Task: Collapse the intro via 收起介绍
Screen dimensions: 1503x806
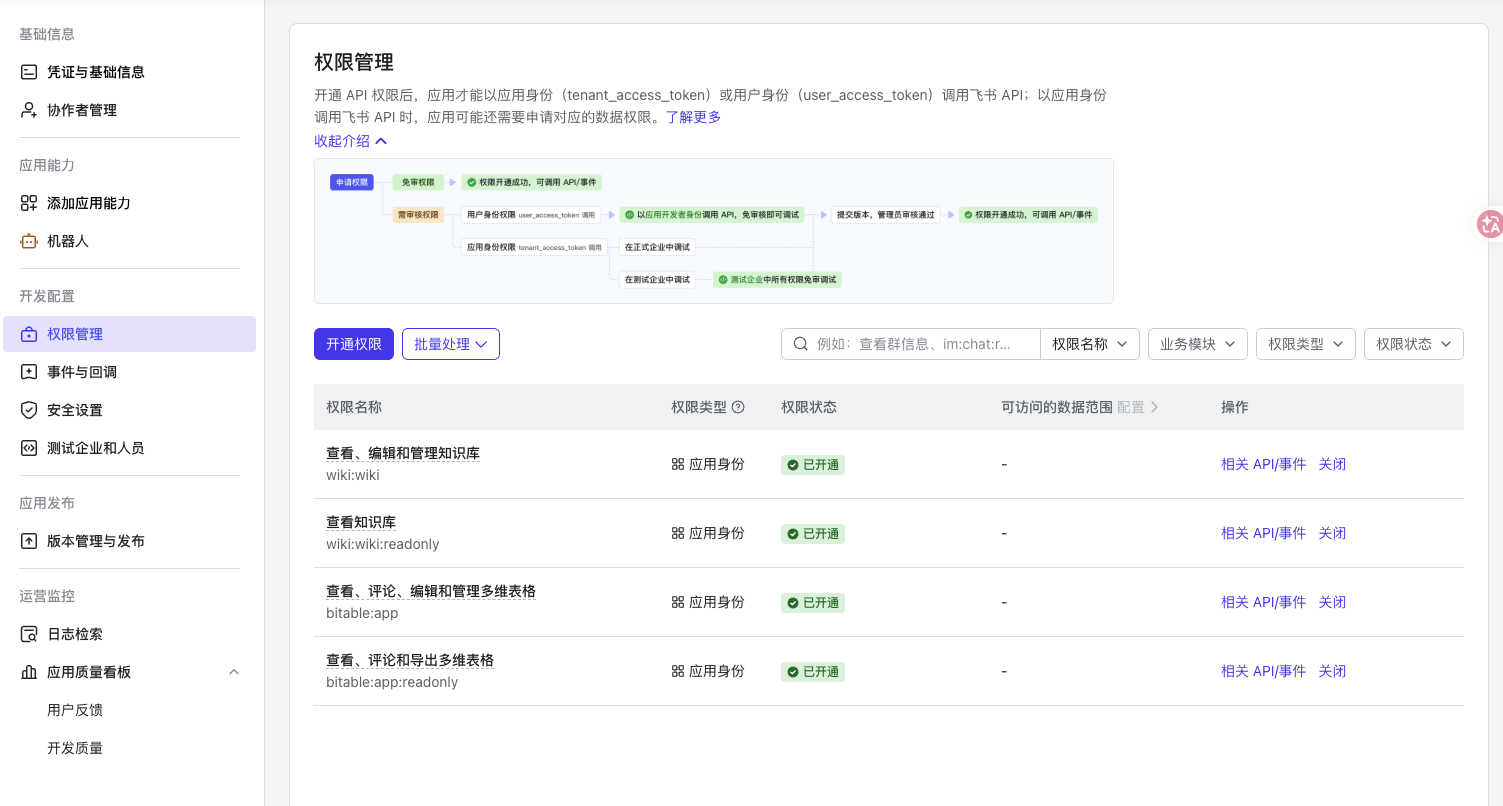Action: (x=351, y=141)
